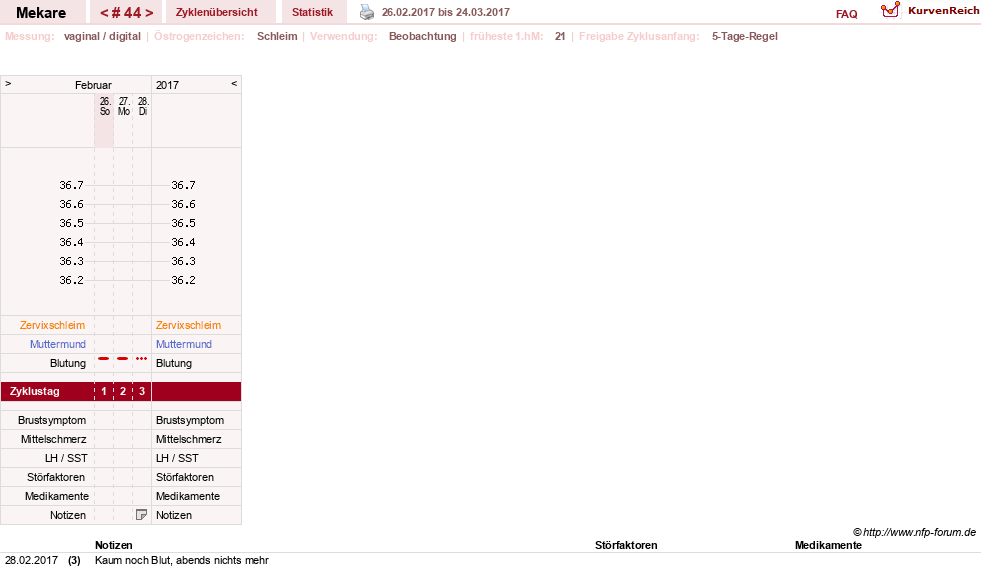Click the Schleim setting value
981x584 pixels.
(277, 36)
